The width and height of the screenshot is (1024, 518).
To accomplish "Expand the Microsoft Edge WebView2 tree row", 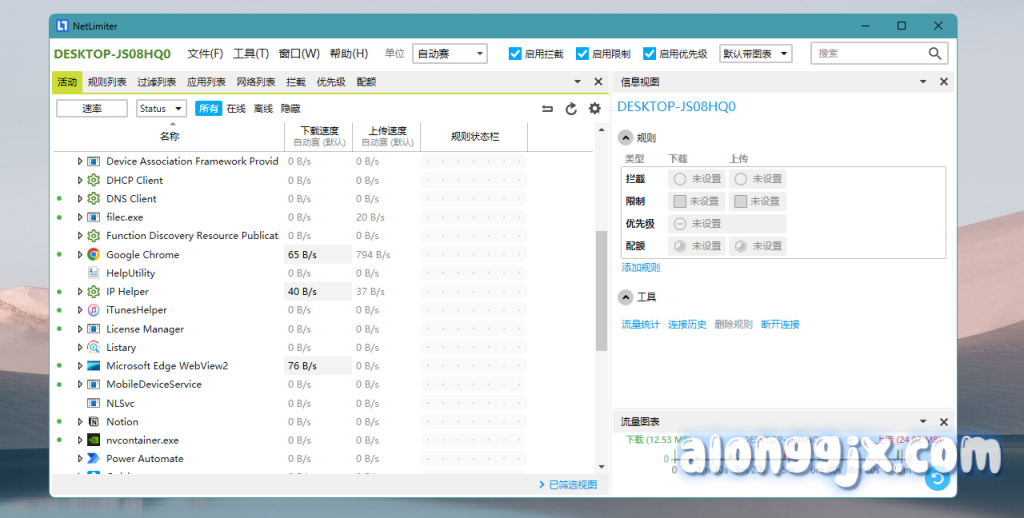I will tap(80, 366).
